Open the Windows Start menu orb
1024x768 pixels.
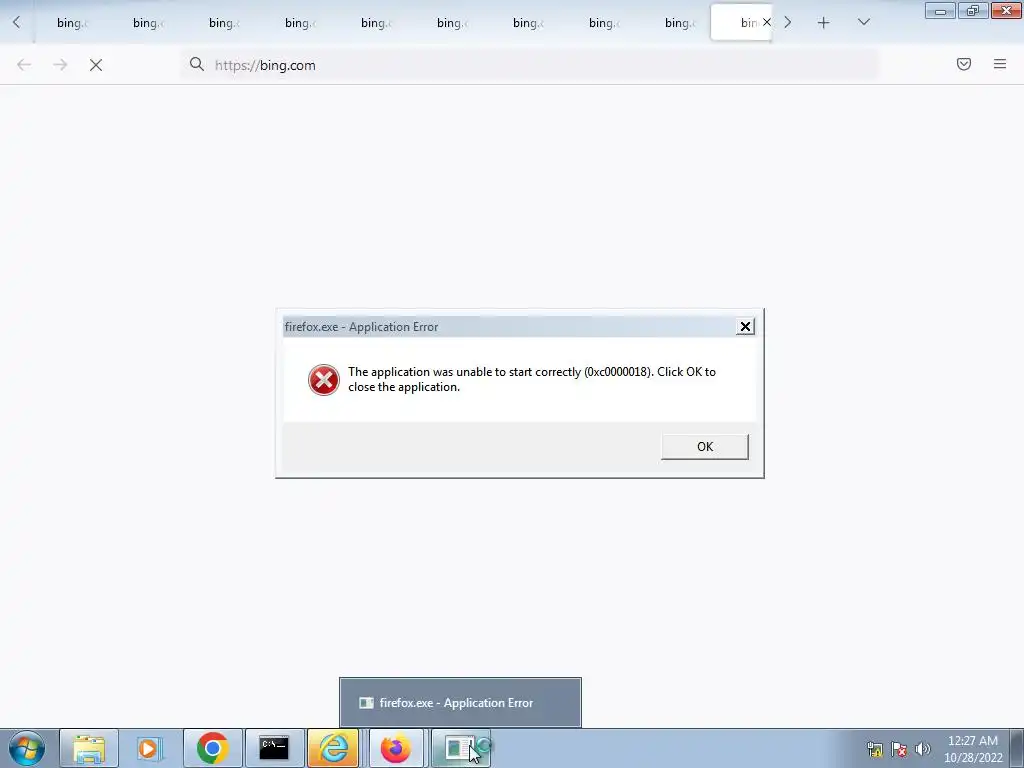(27, 748)
